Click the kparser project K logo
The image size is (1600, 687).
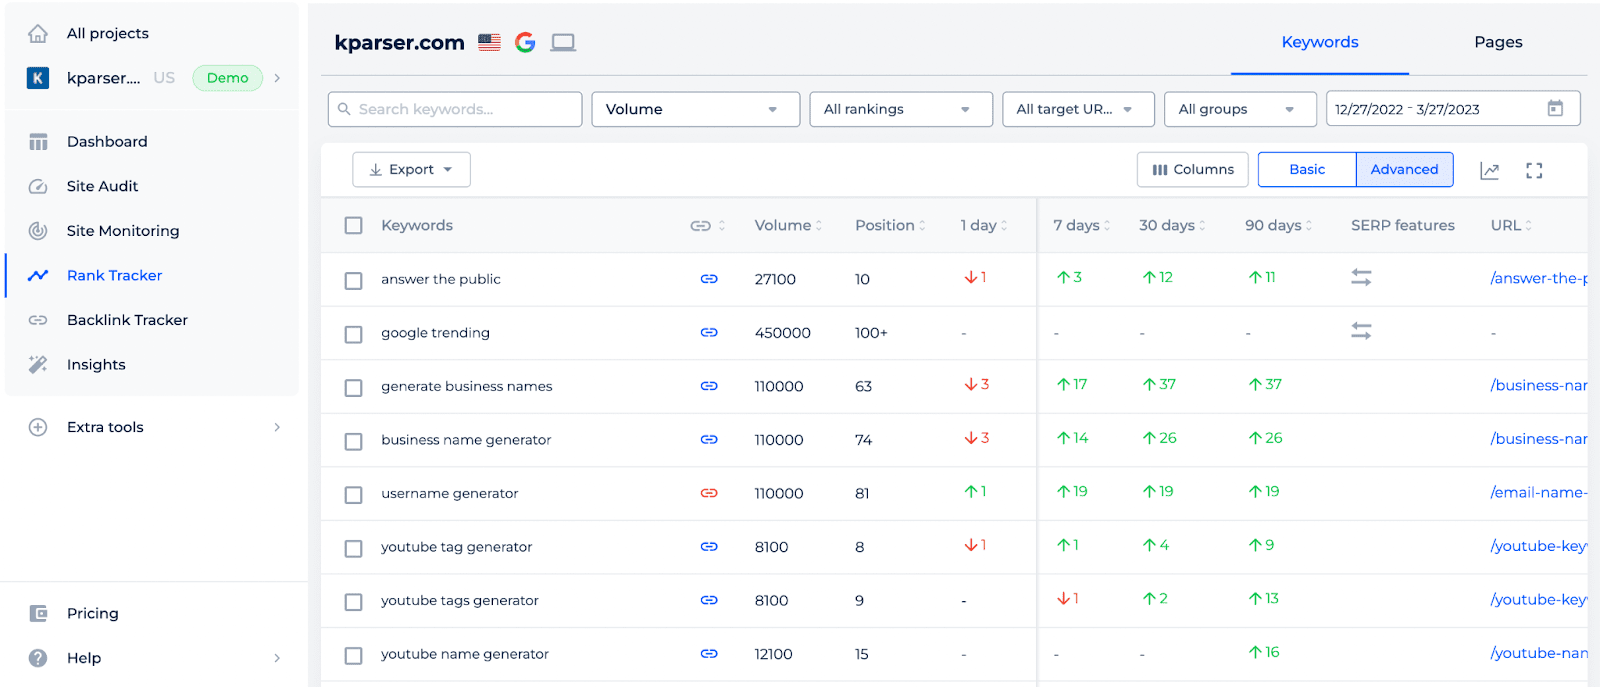click(x=38, y=78)
